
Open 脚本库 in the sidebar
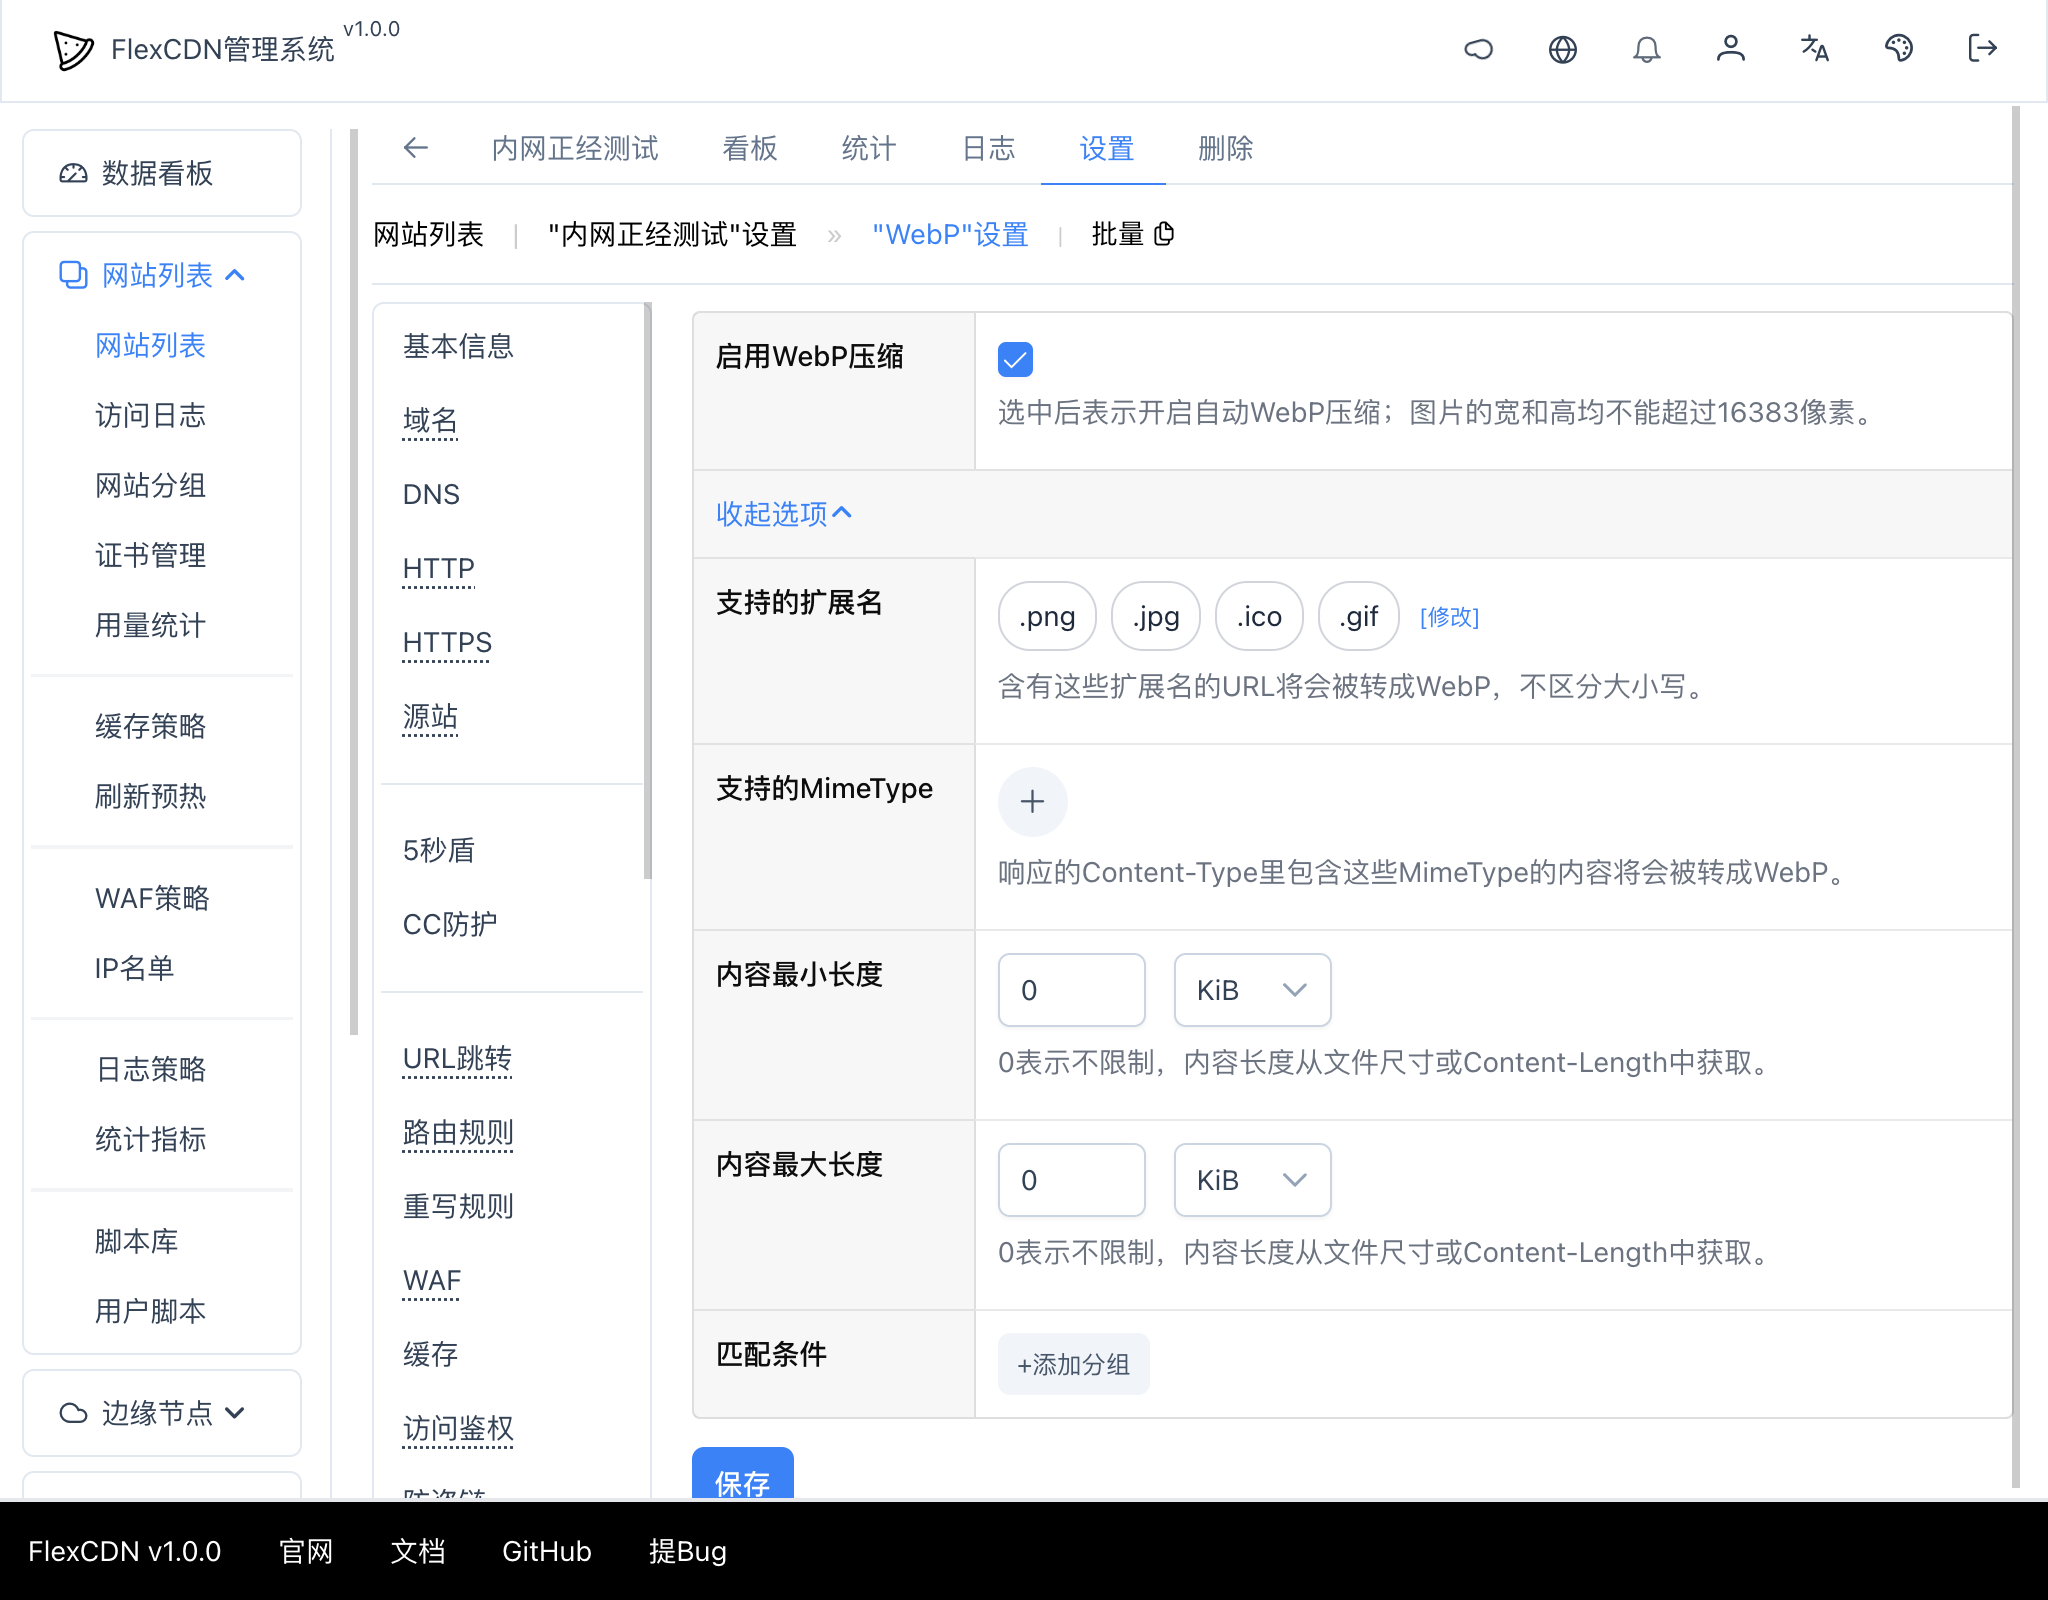[x=136, y=1241]
